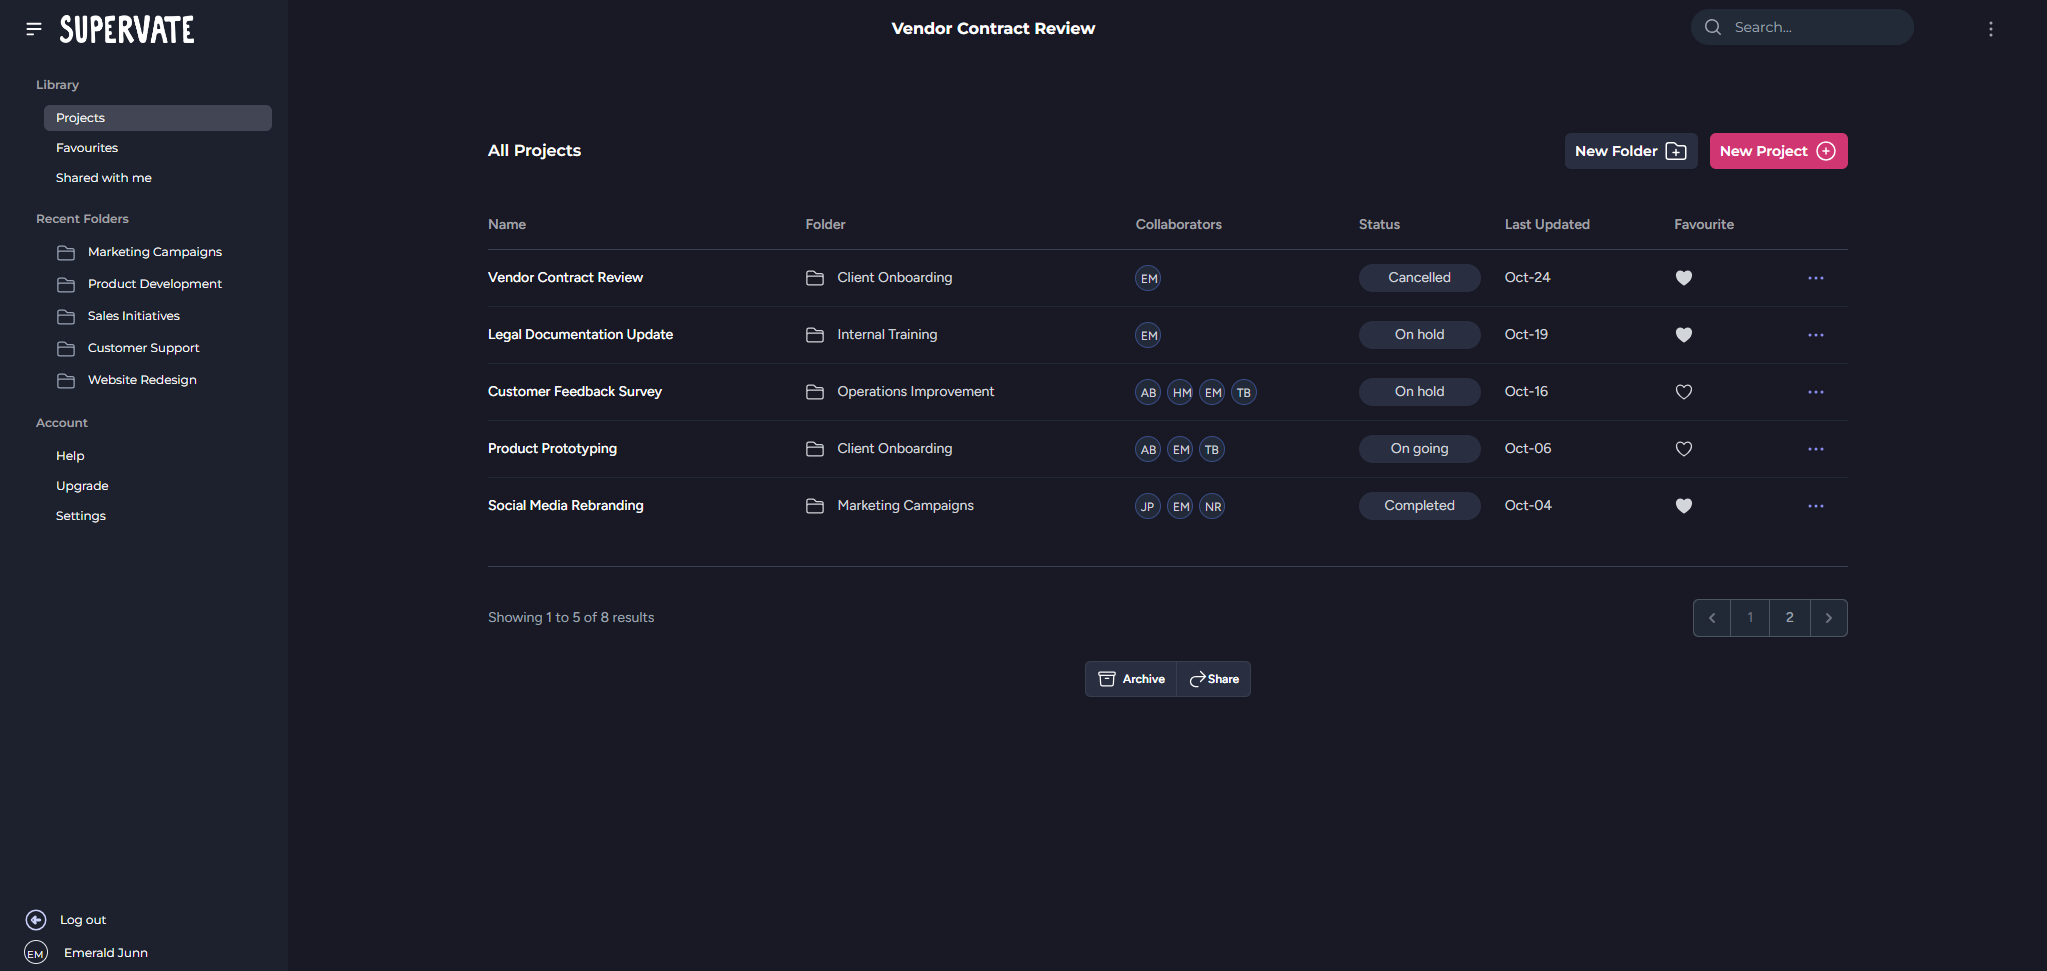Unfavourite the Vendor Contract Review project
Viewport: 2047px width, 971px height.
1683,278
